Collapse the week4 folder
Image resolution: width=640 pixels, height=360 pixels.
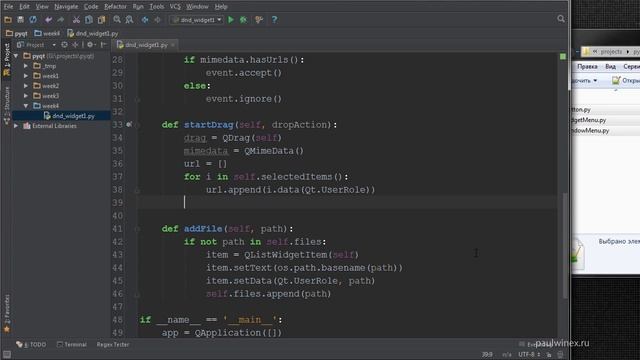tap(26, 106)
